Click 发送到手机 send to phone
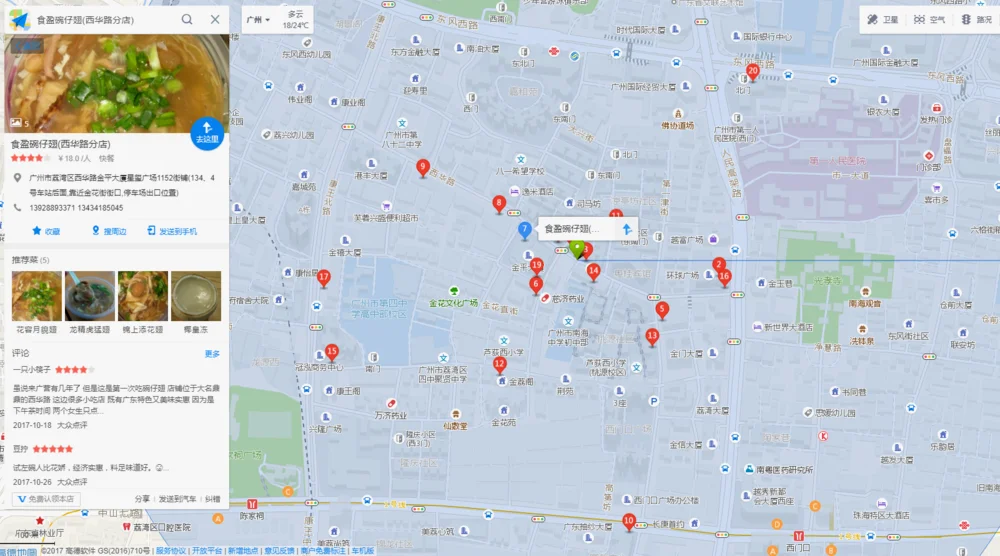This screenshot has width=1000, height=556. (172, 231)
